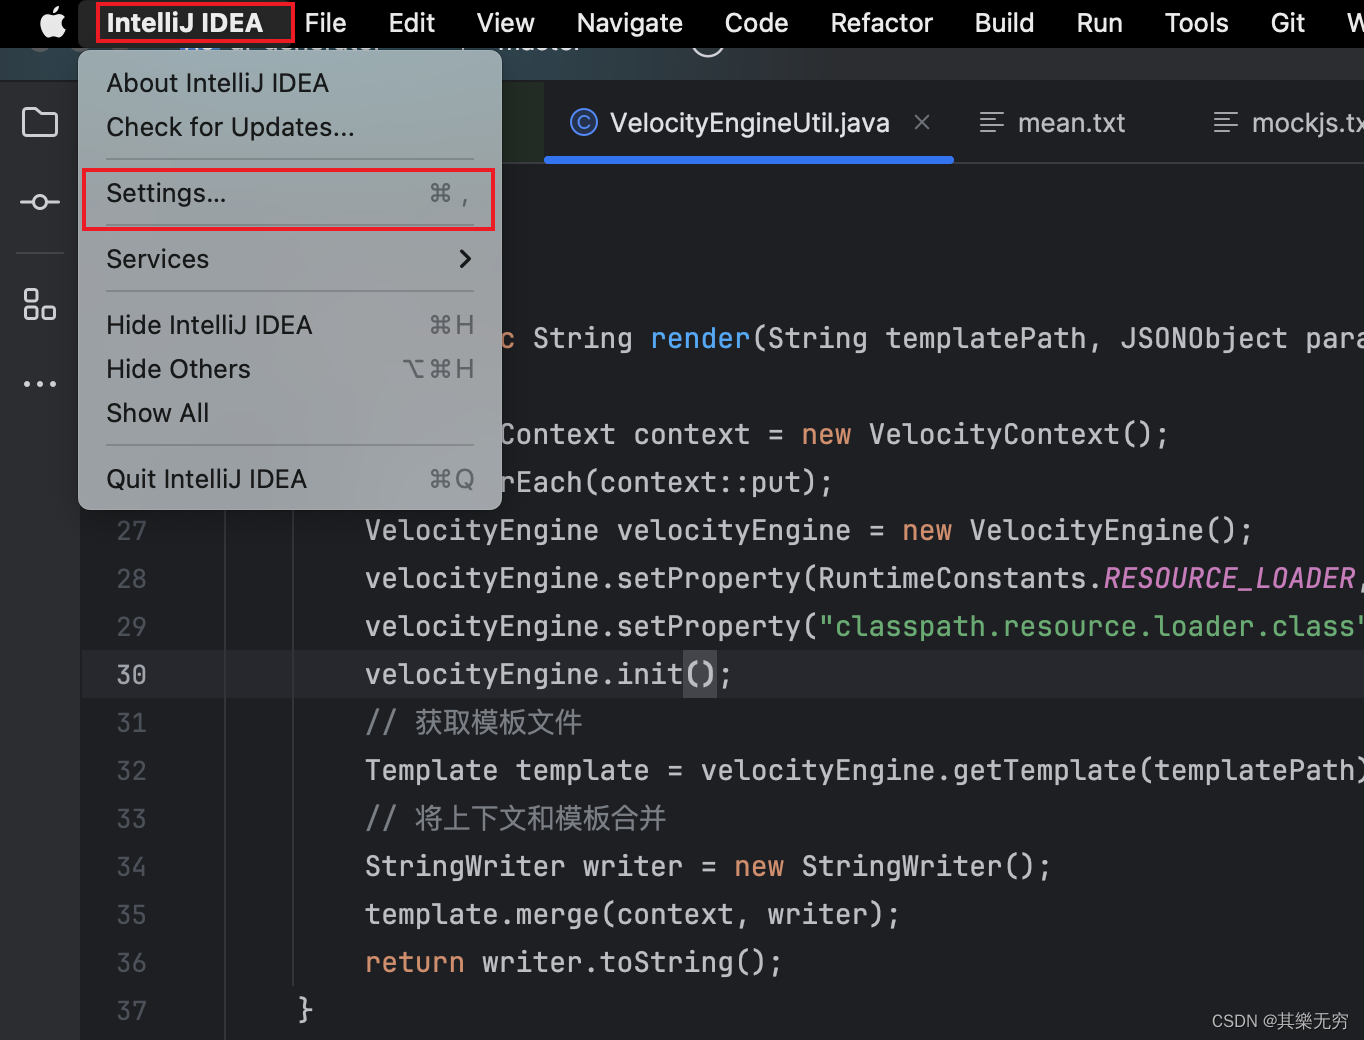1364x1040 pixels.
Task: Open the Edit menu
Action: coord(412,22)
